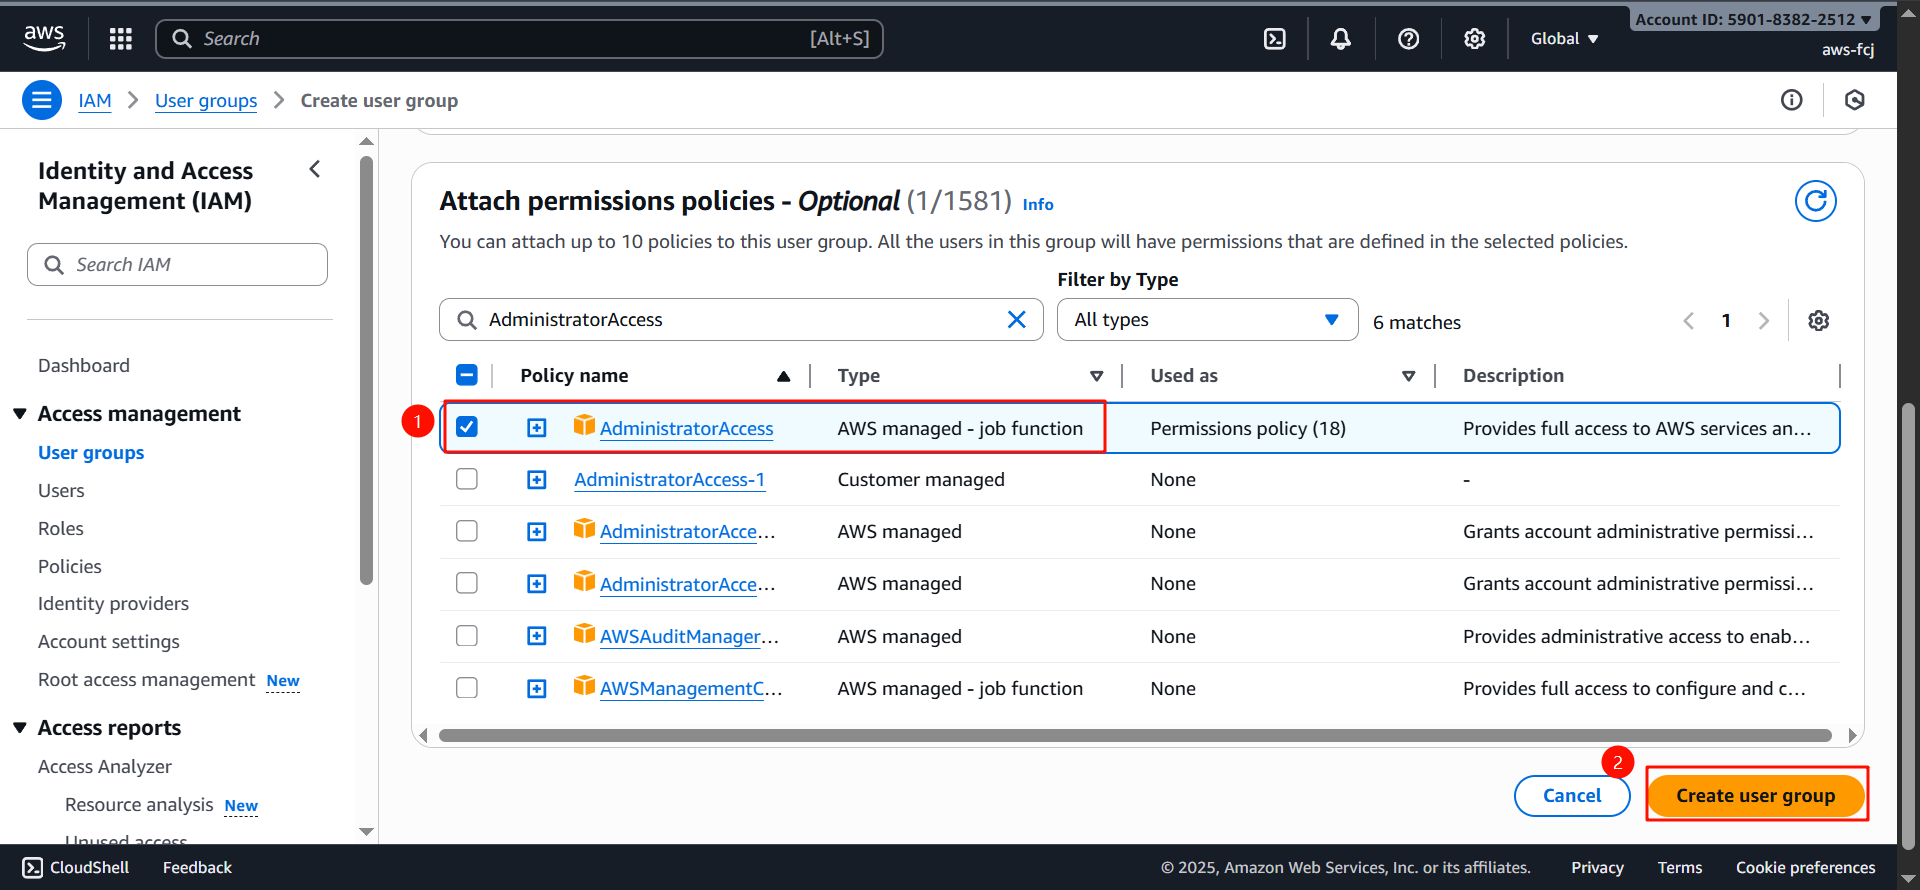Open the Filter by Type dropdown
1920x890 pixels.
1207,320
